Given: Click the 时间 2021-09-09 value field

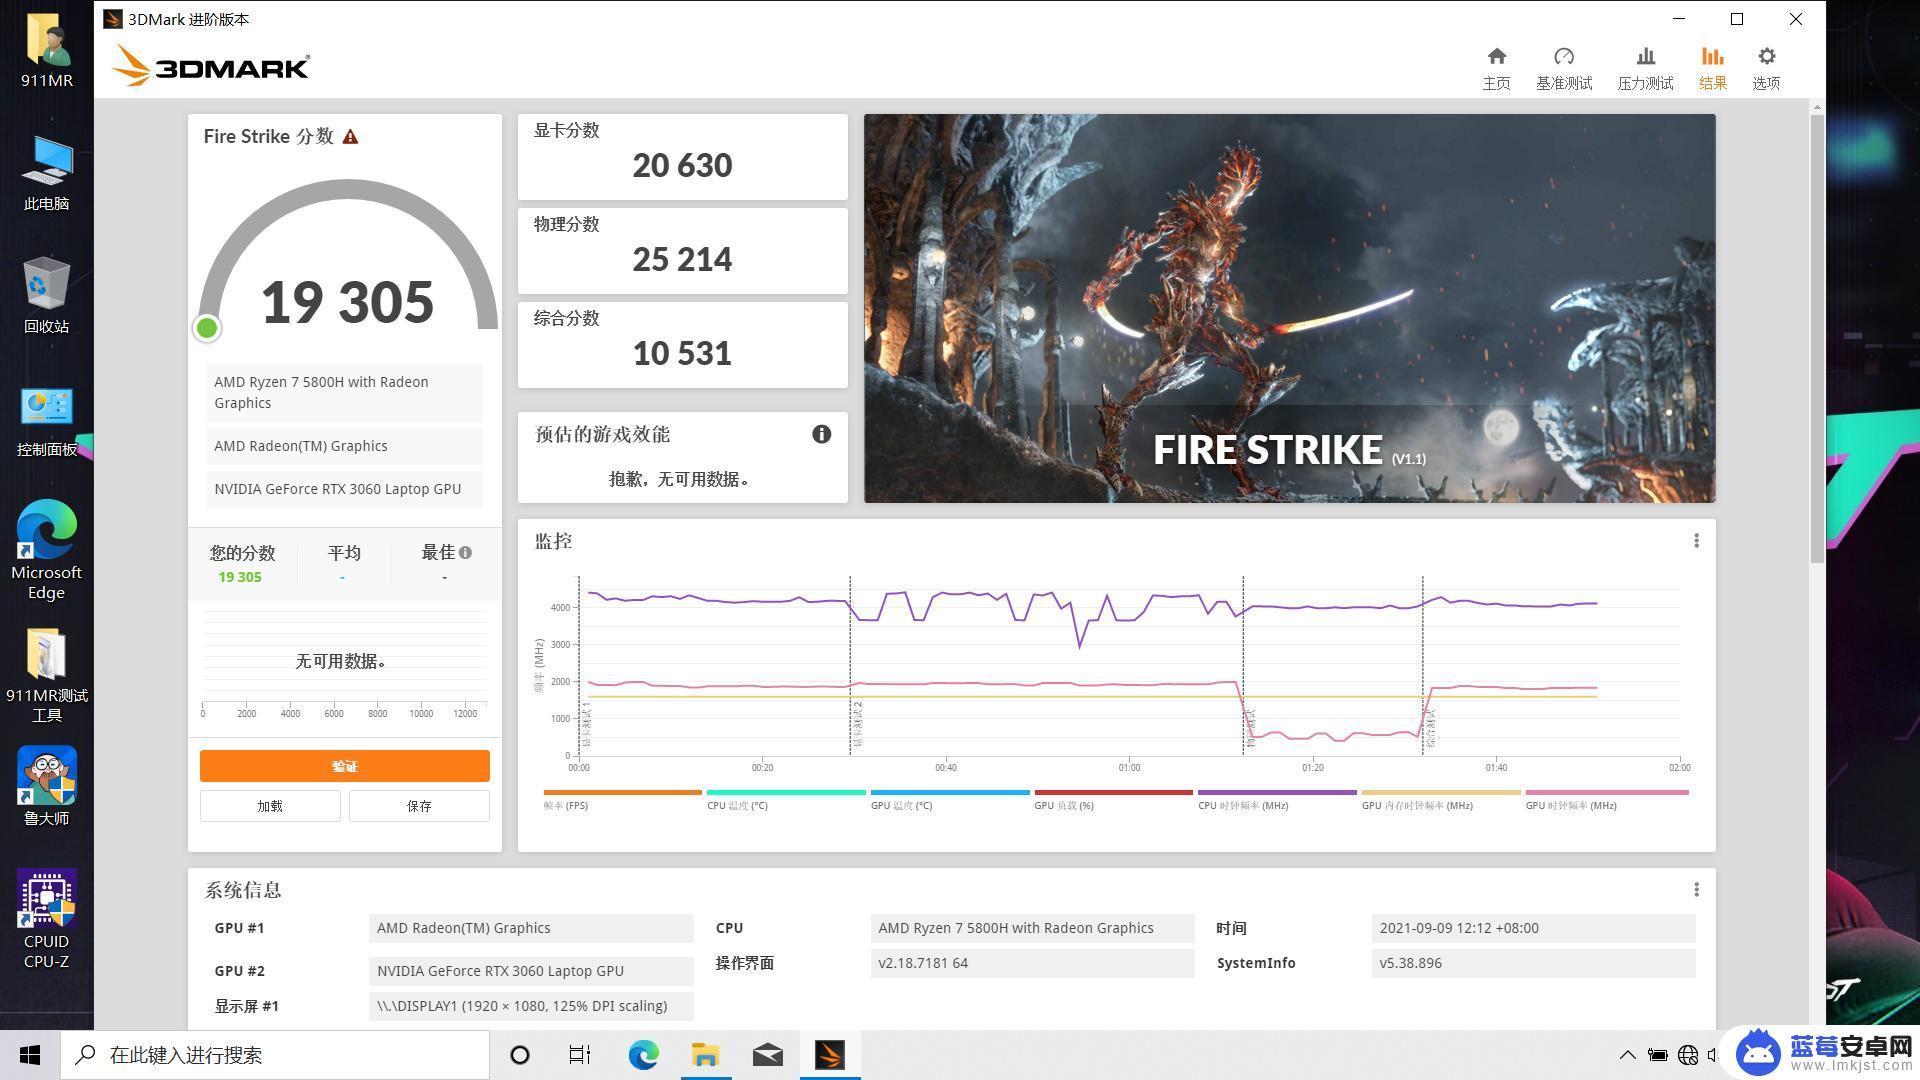Looking at the screenshot, I should click(x=1533, y=928).
